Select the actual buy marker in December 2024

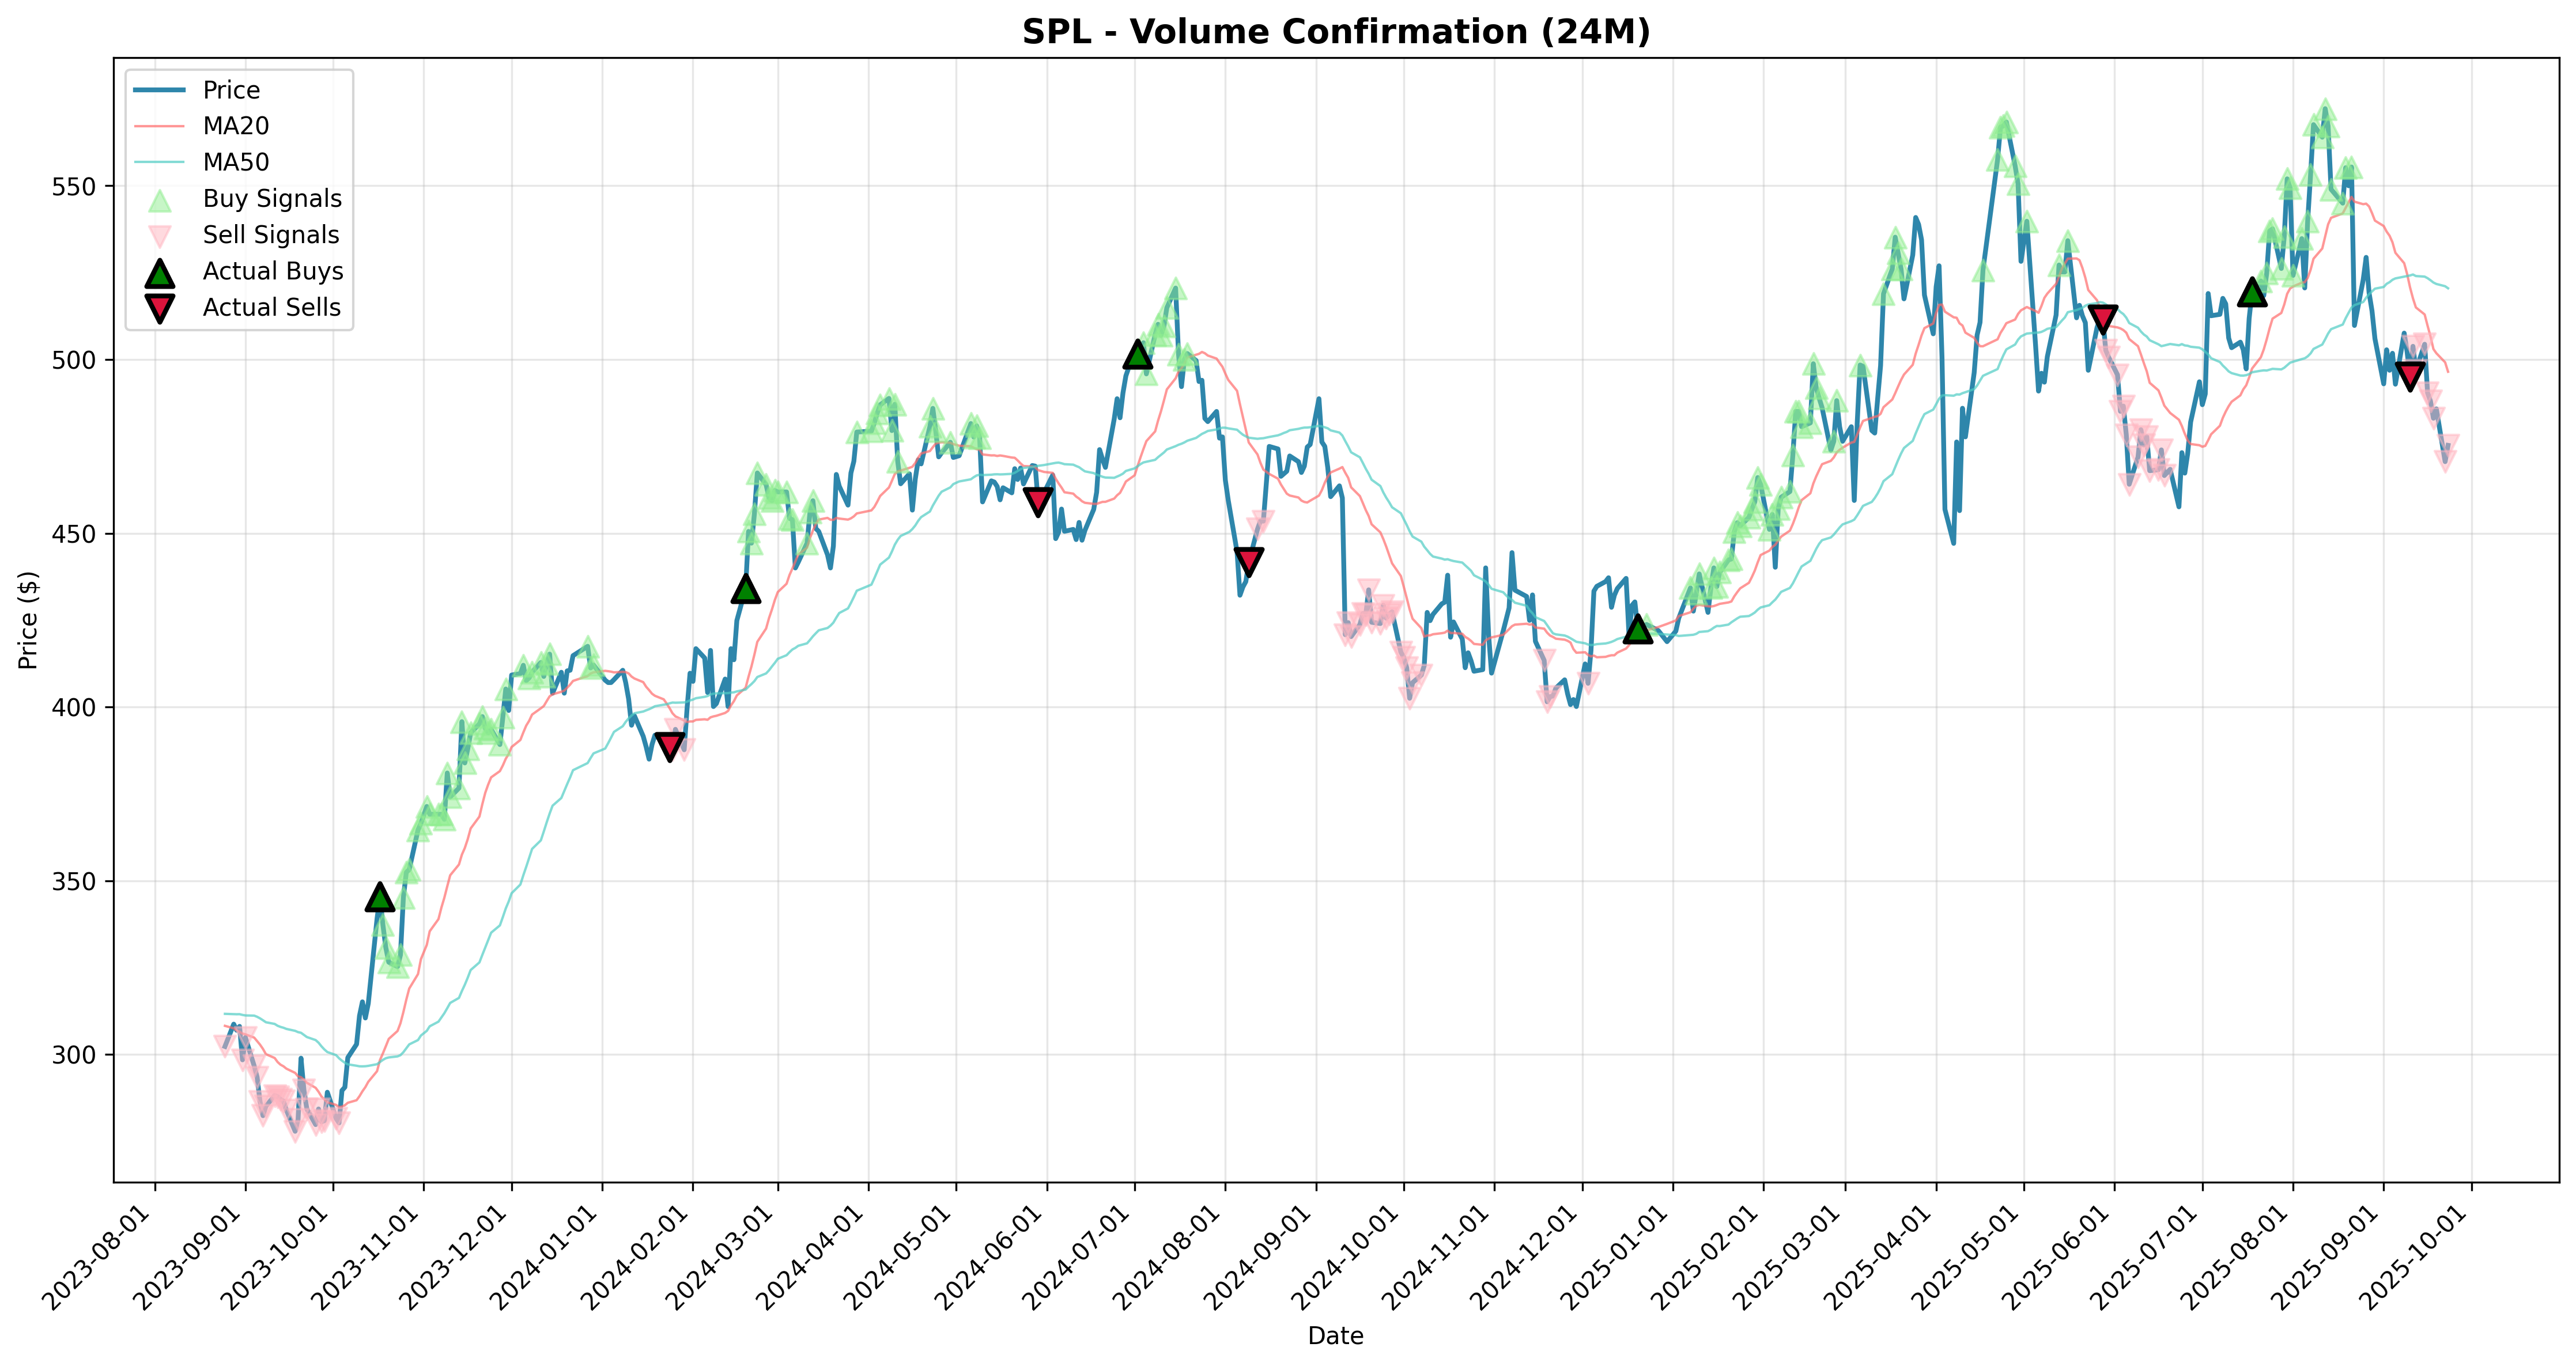tap(1638, 629)
